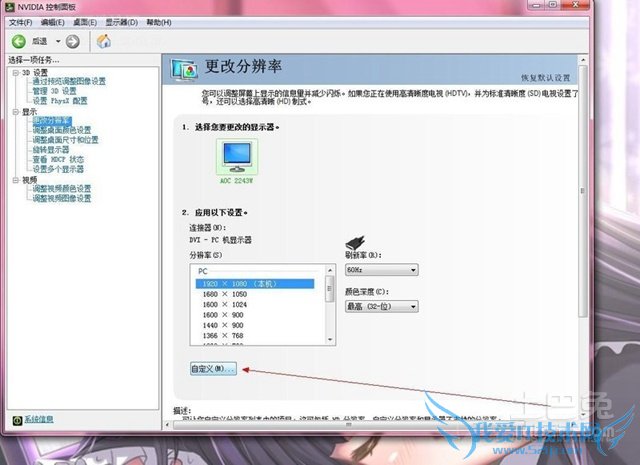Open 管理 3D 设置 task

[x=54, y=91]
